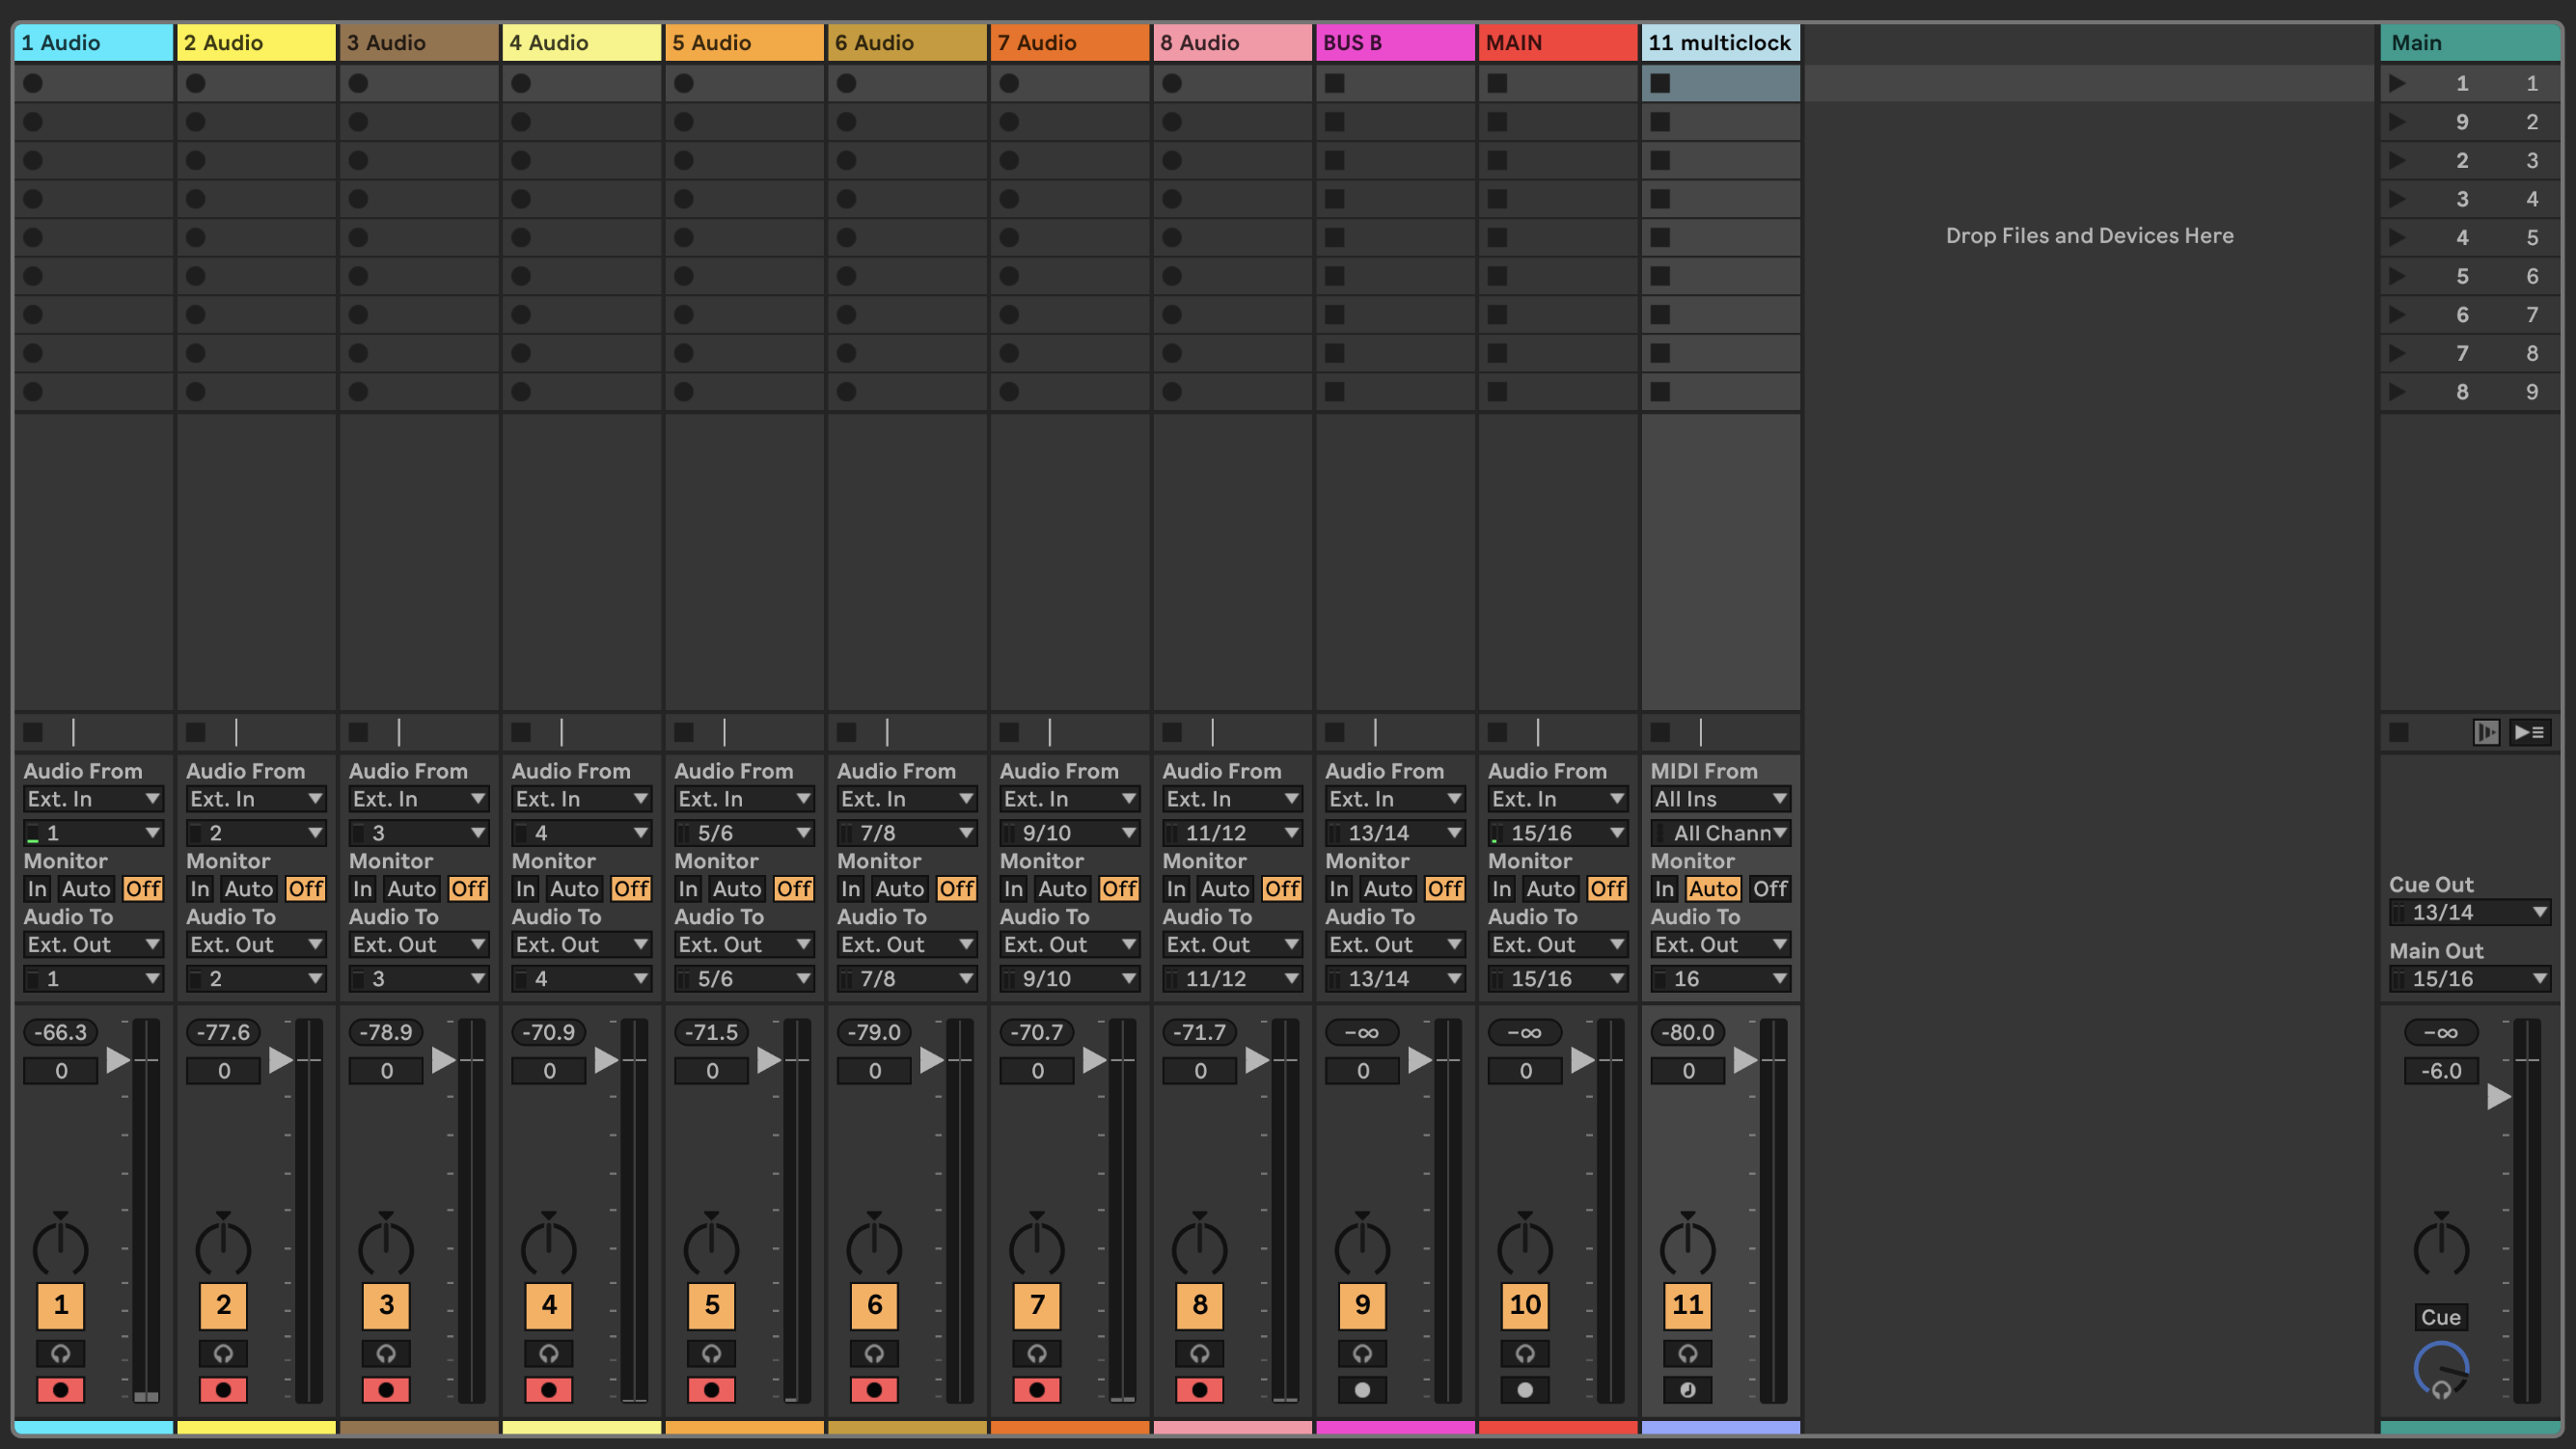Click the Main track volume fader handle
This screenshot has height=1449, width=2576.
[2498, 1096]
